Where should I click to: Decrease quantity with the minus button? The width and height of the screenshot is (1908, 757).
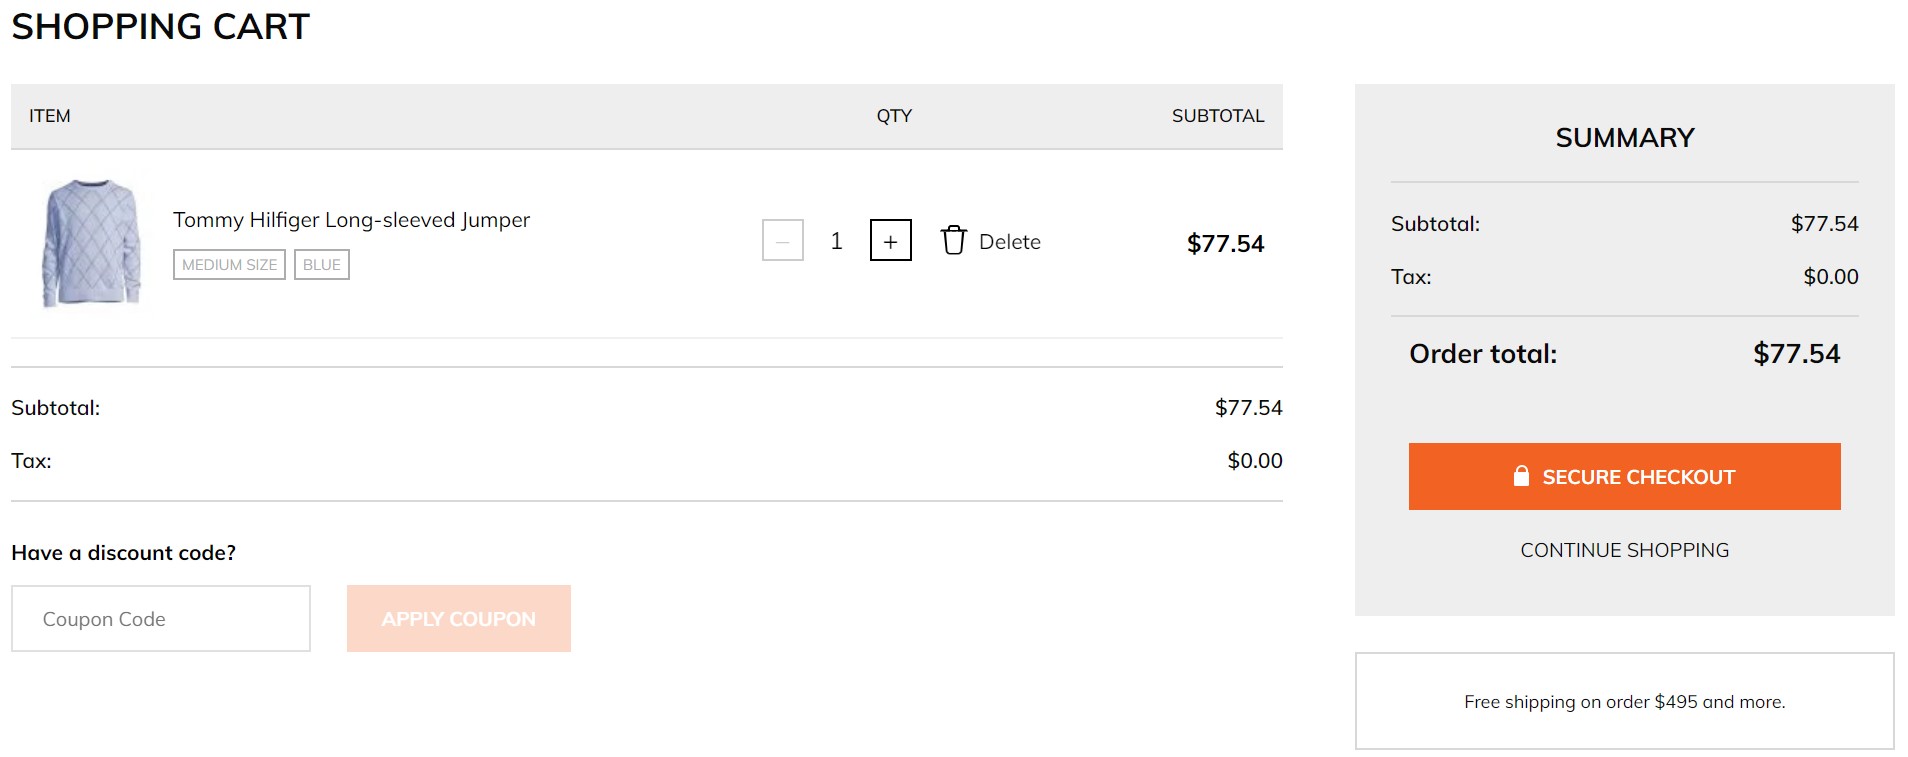[x=783, y=240]
